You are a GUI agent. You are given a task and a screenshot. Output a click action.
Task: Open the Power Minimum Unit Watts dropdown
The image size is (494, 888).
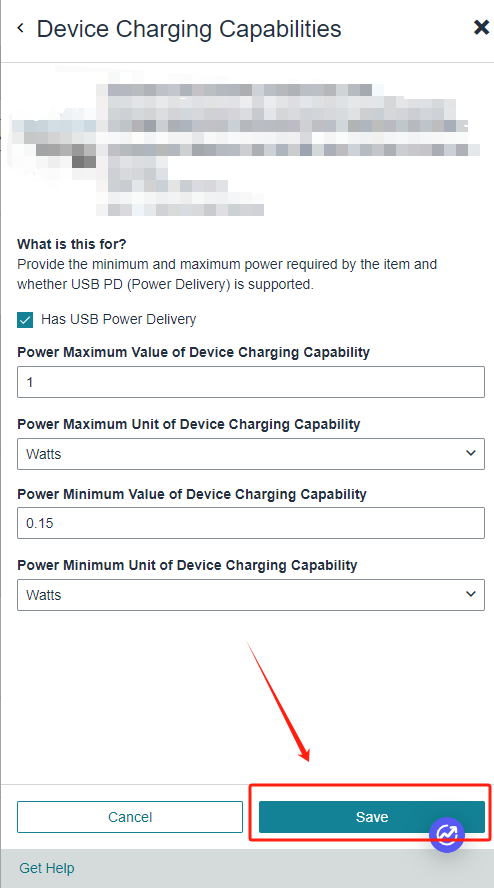251,595
